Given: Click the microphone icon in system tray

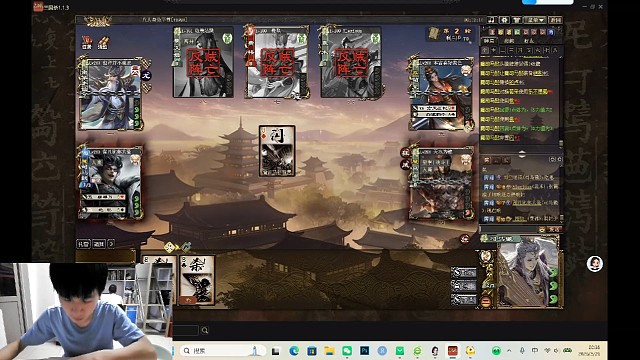Looking at the screenshot, I should (x=522, y=351).
